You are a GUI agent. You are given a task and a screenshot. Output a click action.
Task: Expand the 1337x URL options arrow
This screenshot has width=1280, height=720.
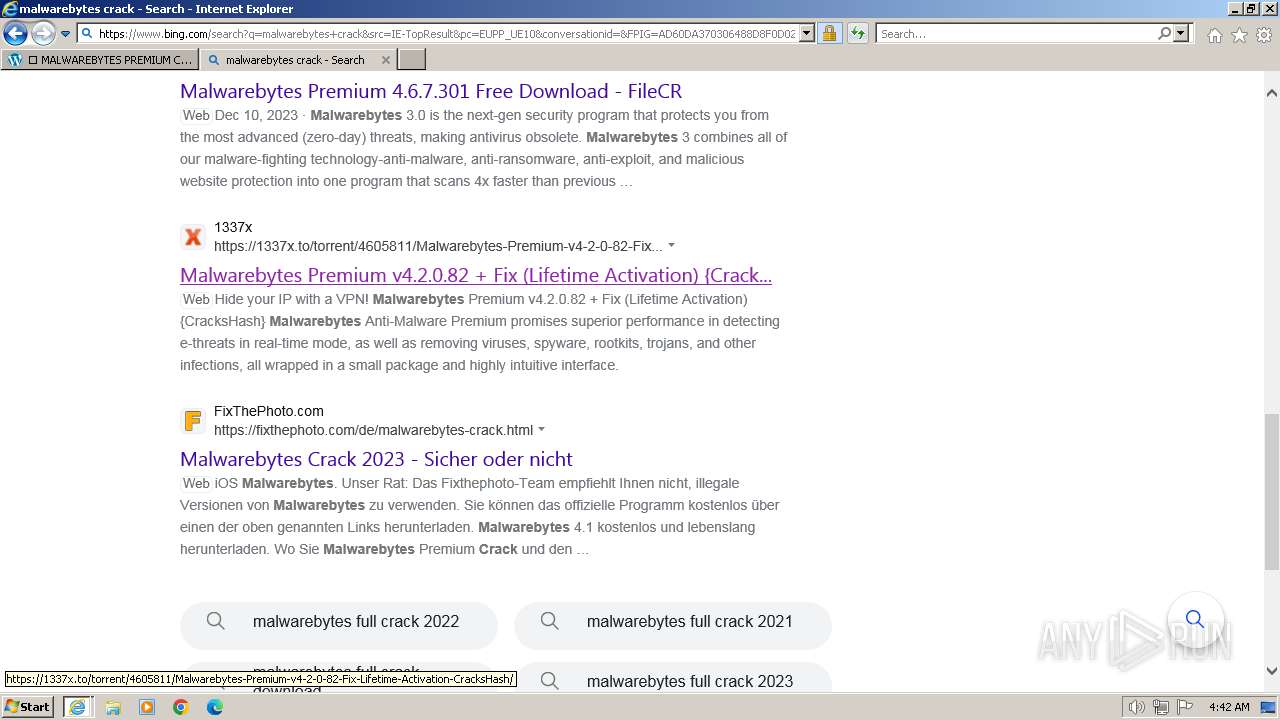671,246
